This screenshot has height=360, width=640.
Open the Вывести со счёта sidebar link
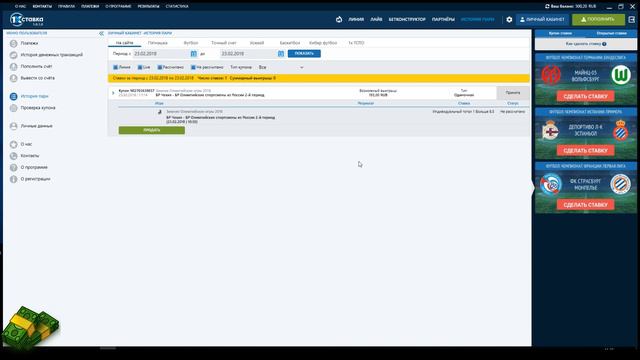[38, 78]
